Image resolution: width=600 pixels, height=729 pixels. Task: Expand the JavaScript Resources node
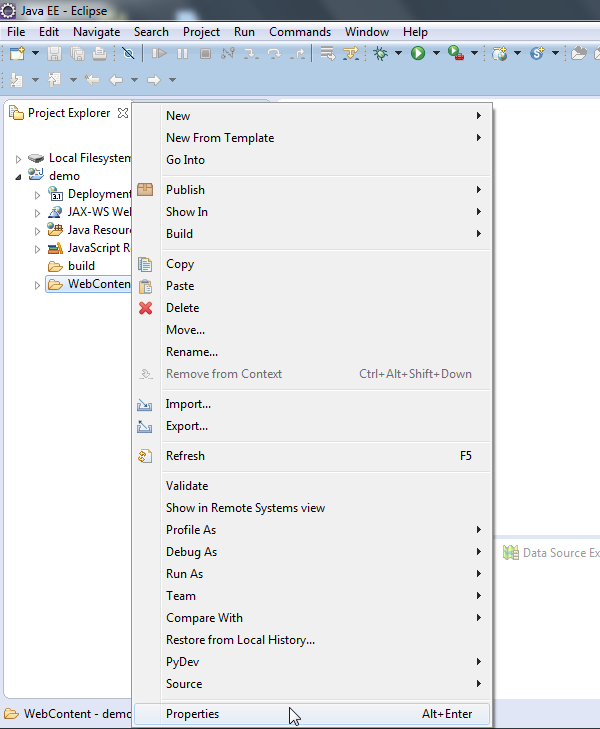click(37, 249)
